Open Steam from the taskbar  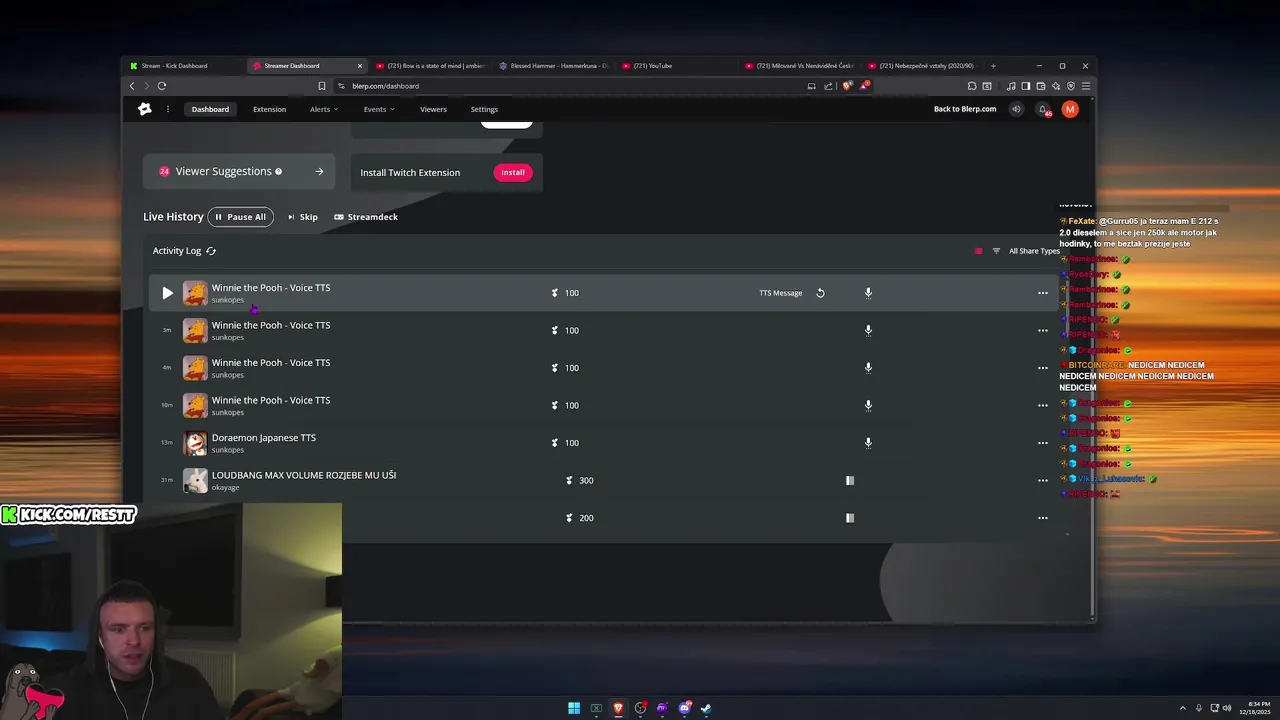pos(706,708)
